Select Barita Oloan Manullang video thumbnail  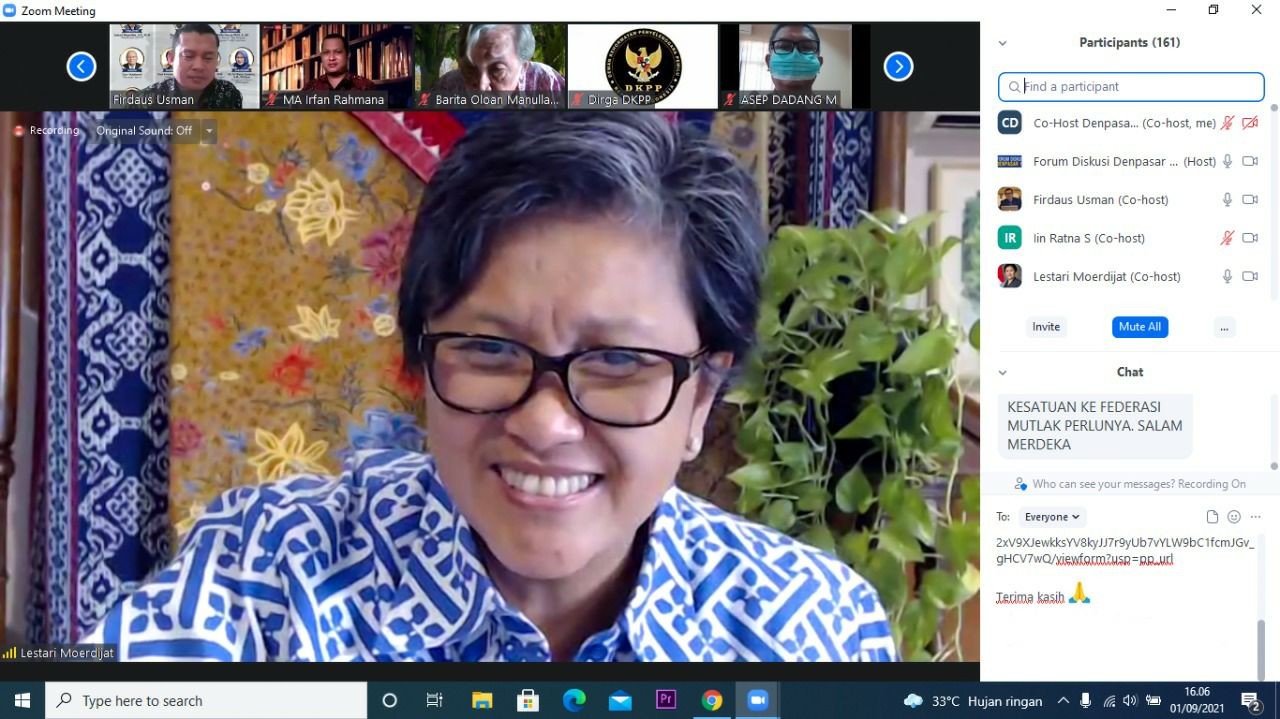[x=490, y=66]
